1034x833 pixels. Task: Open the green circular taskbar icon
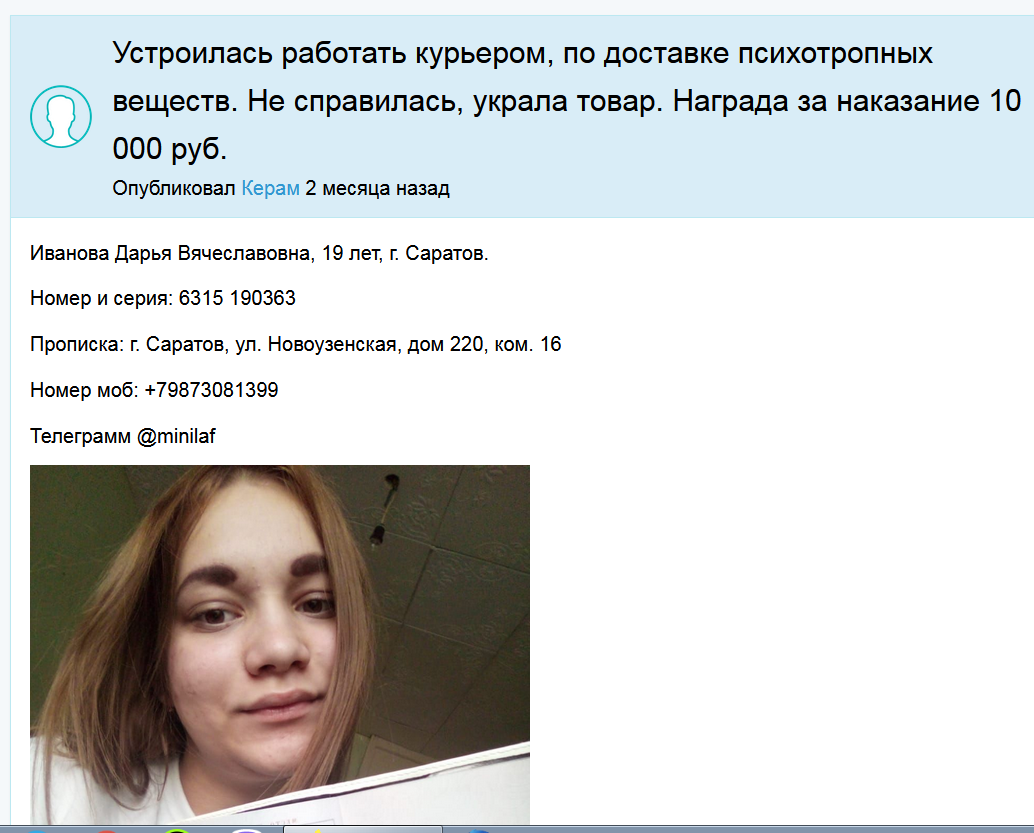[177, 830]
